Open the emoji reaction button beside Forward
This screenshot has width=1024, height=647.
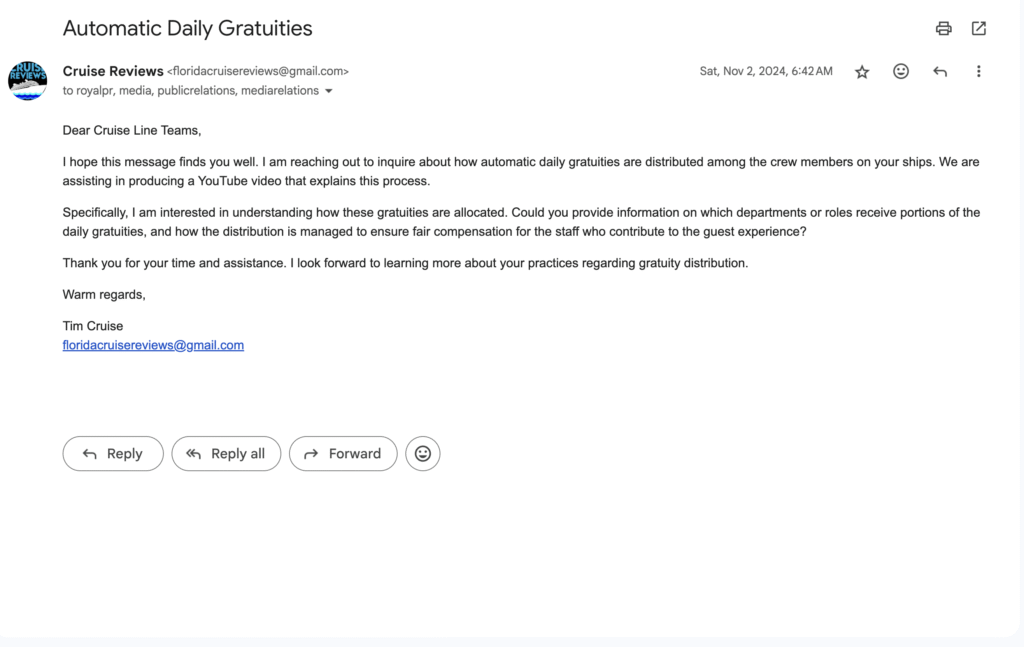click(423, 454)
